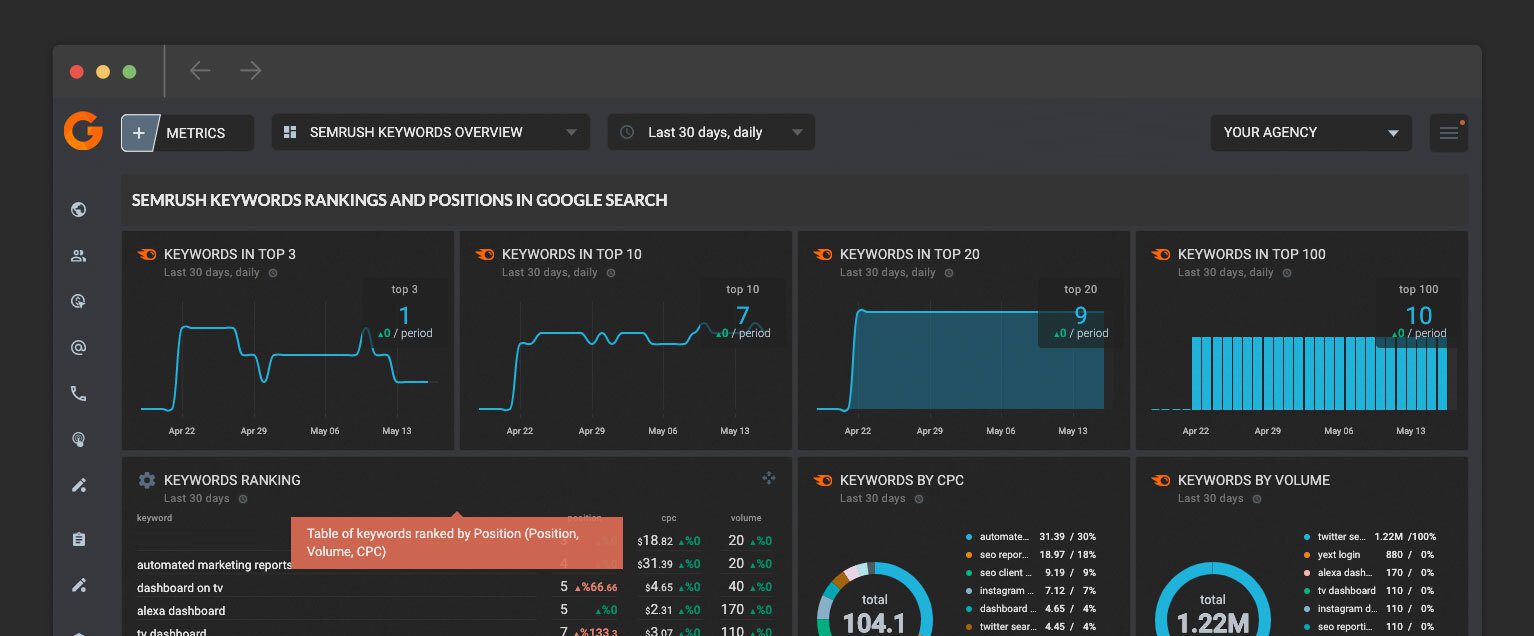Click the clock icon under Keywords by CPC
The width and height of the screenshot is (1534, 636).
919,498
